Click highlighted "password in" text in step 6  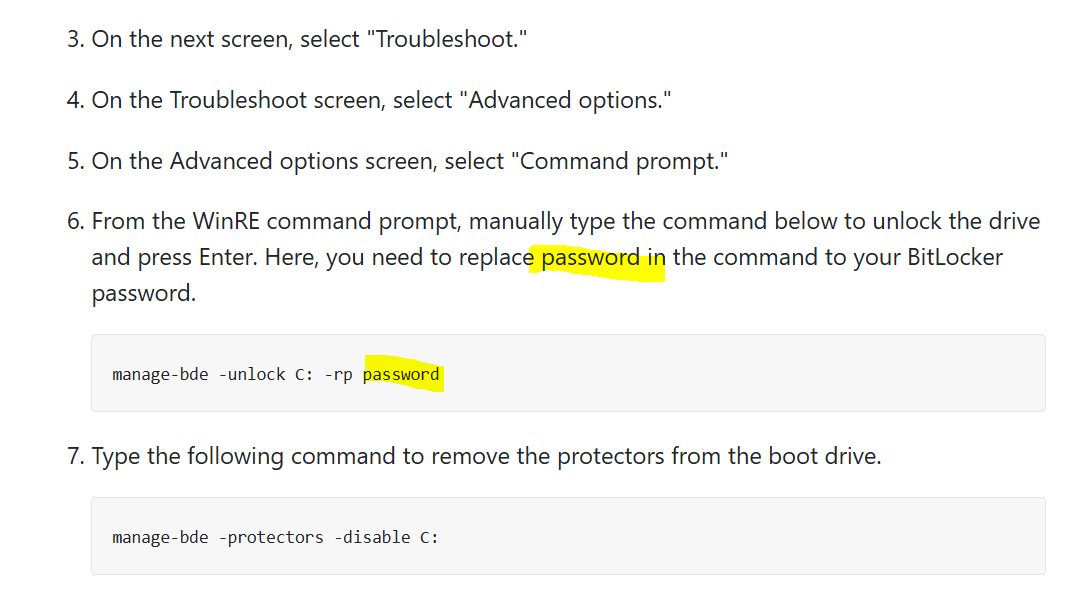603,258
